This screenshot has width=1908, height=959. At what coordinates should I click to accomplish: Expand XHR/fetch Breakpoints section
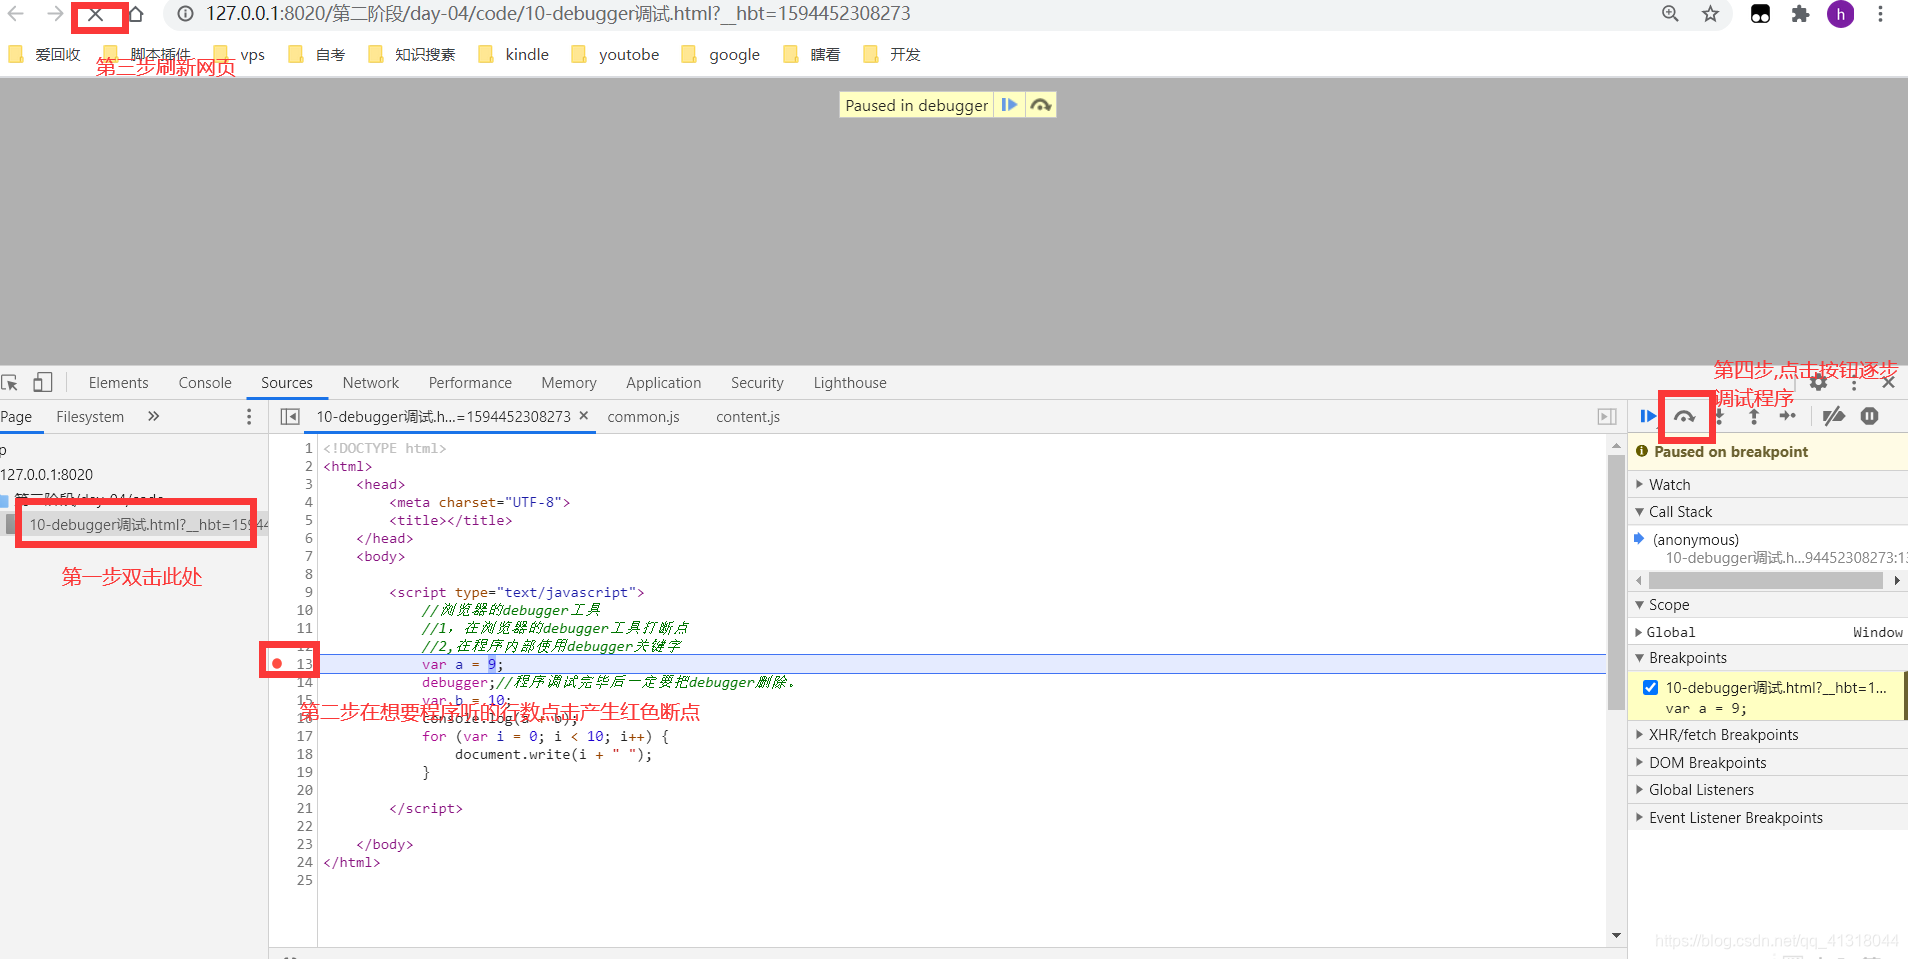click(1768, 734)
